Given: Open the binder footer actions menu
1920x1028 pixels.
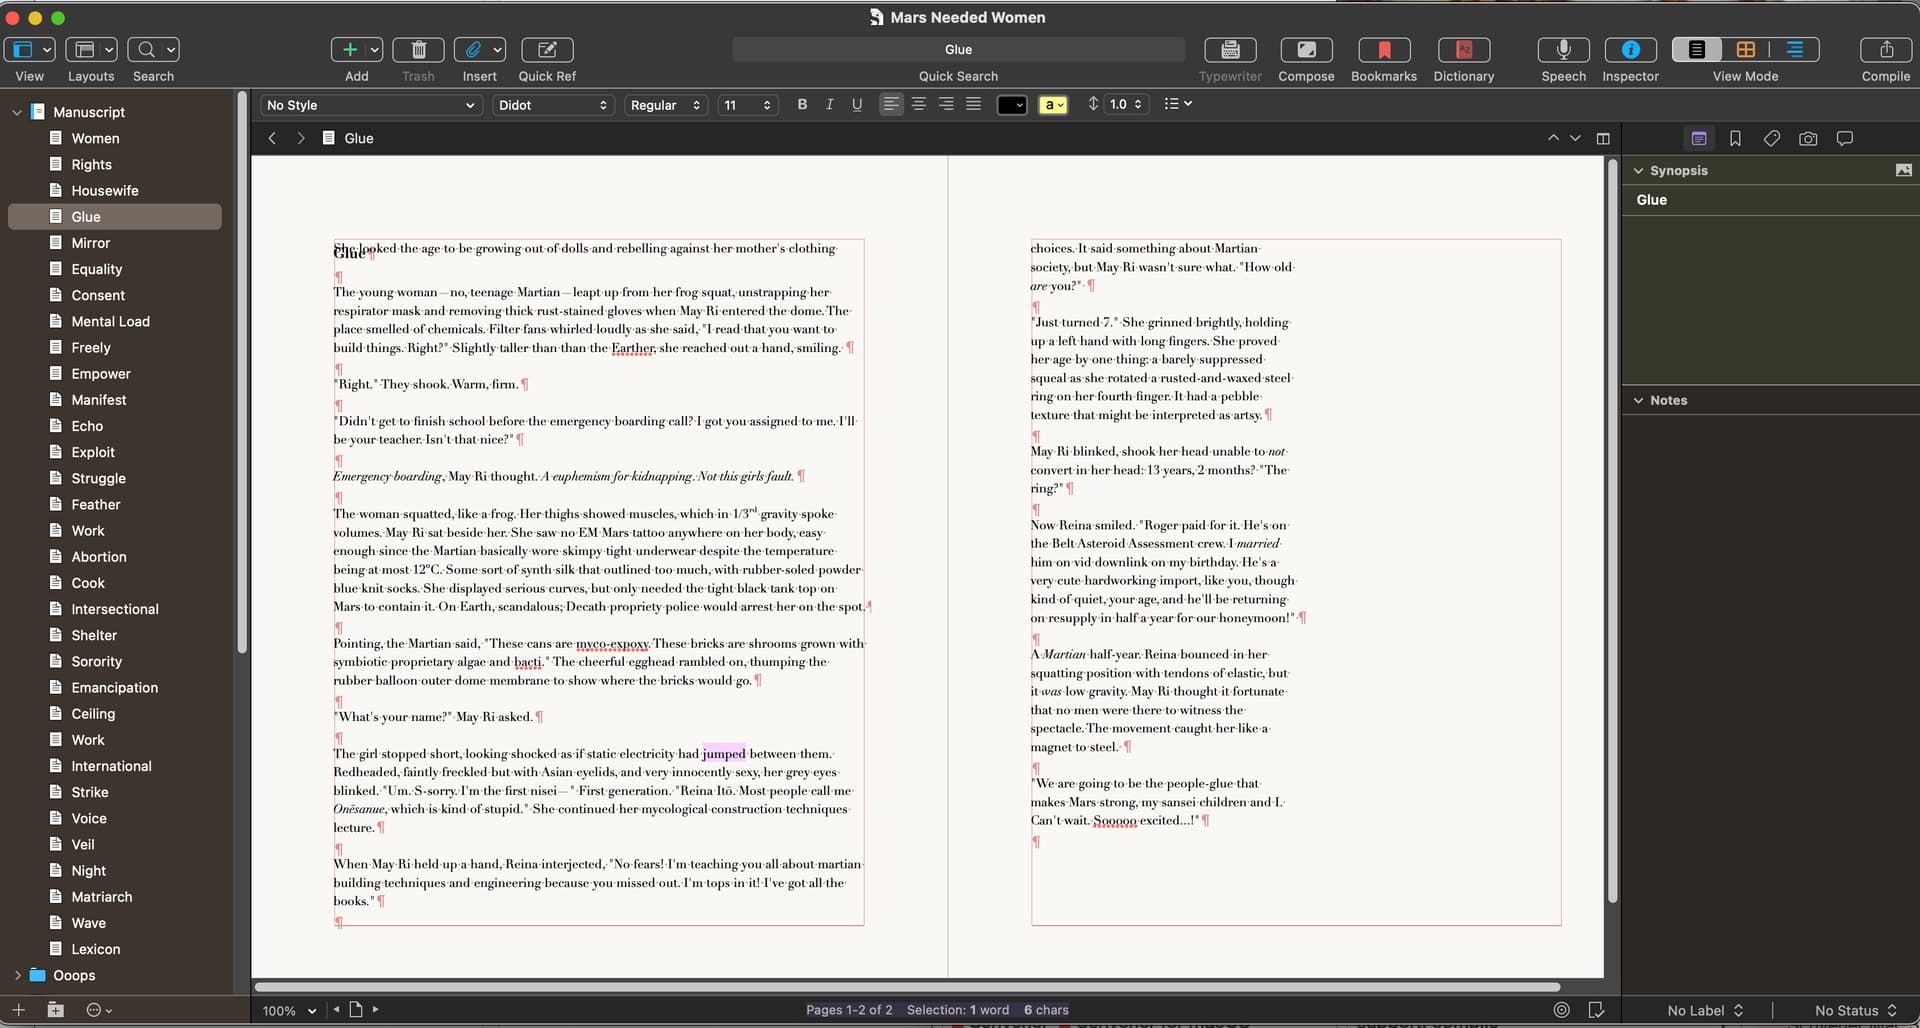Looking at the screenshot, I should (99, 1010).
